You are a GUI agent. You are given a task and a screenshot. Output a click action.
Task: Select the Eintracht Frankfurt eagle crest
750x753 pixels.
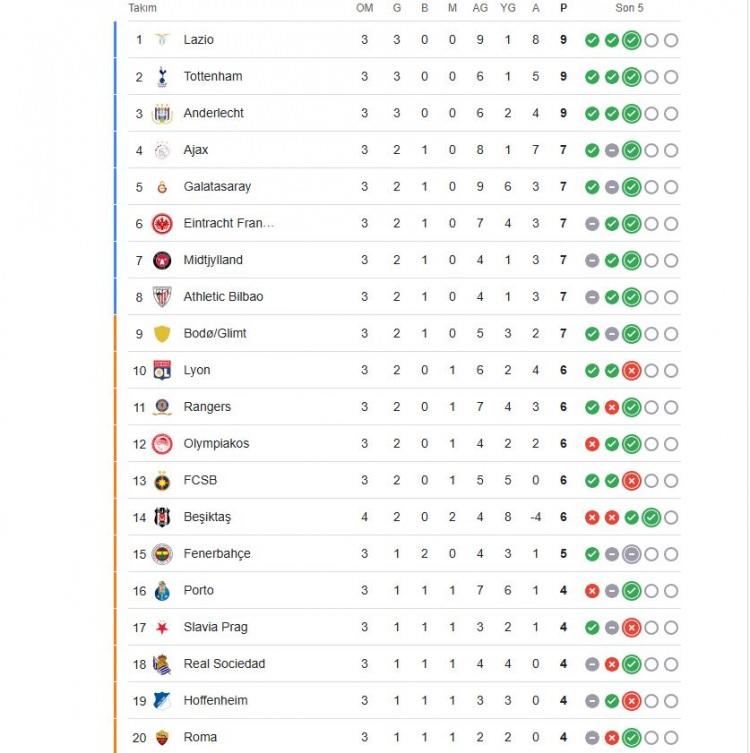[x=162, y=224]
